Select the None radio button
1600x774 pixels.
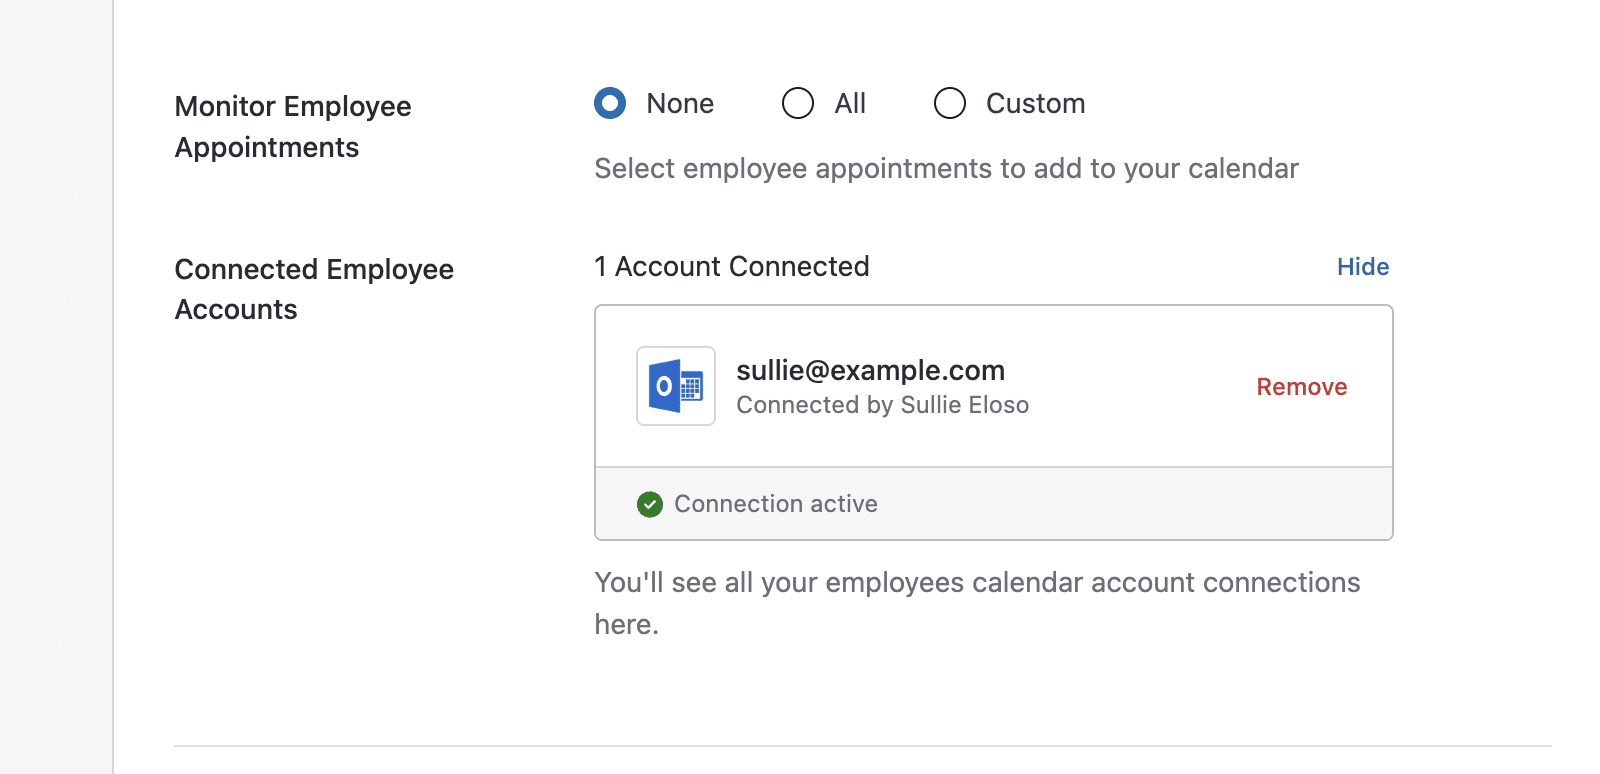(x=610, y=103)
